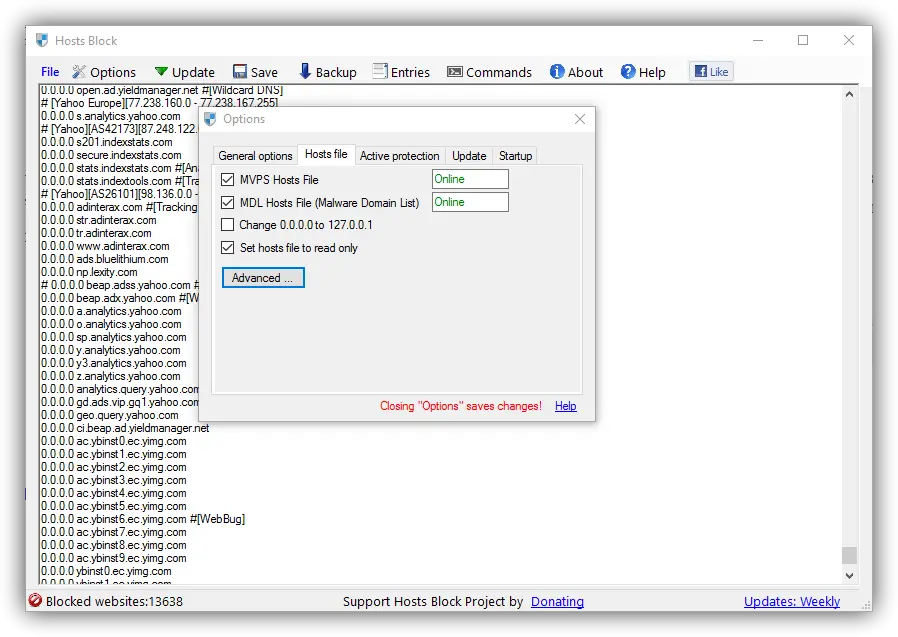Click the Save floppy disk icon
Viewport: 898px width, 637px height.
[x=239, y=72]
